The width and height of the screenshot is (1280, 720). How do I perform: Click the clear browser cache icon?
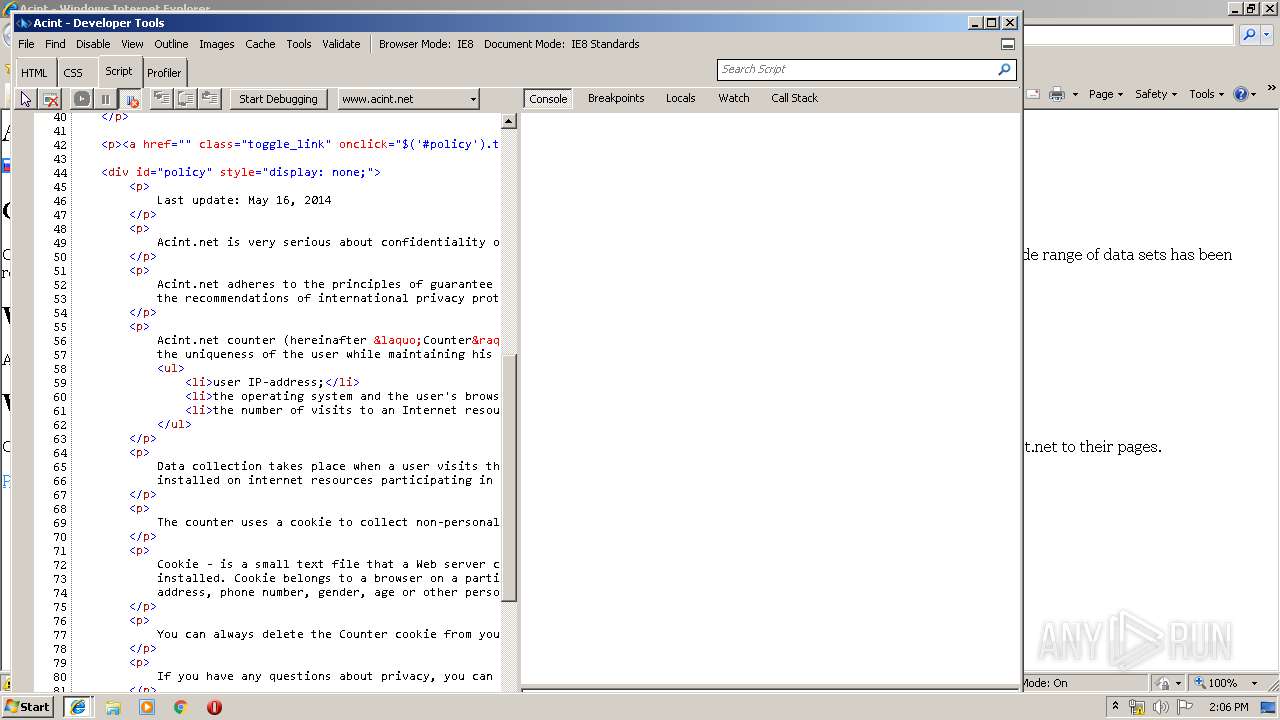pos(50,99)
